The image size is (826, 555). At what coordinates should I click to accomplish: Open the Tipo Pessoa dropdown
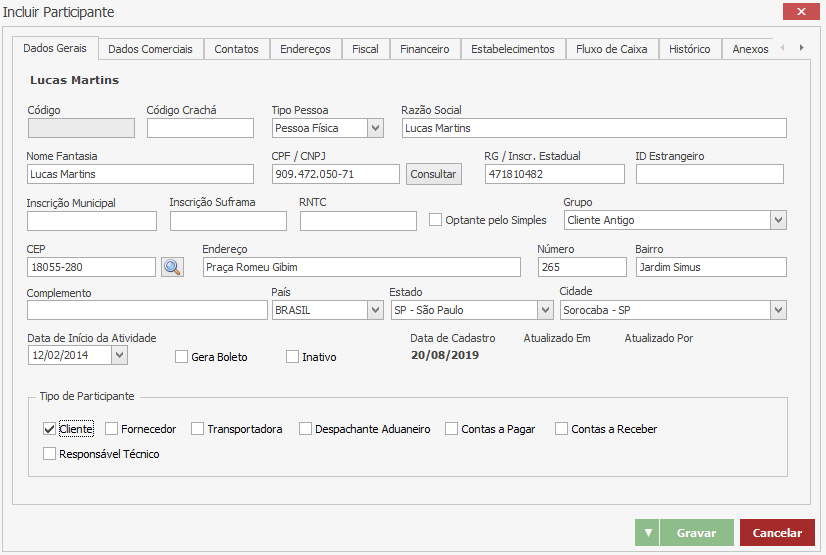tap(375, 128)
